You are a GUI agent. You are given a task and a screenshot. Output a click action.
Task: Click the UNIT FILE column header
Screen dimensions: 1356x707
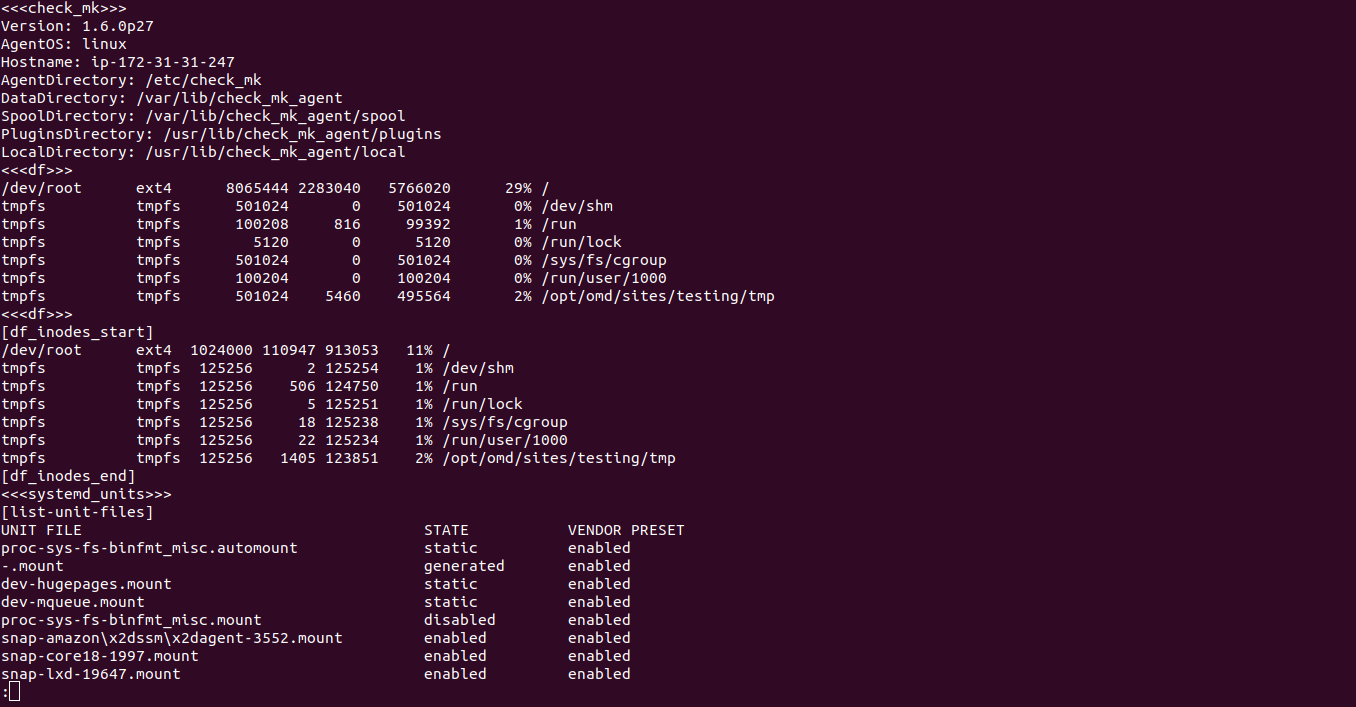tap(41, 530)
